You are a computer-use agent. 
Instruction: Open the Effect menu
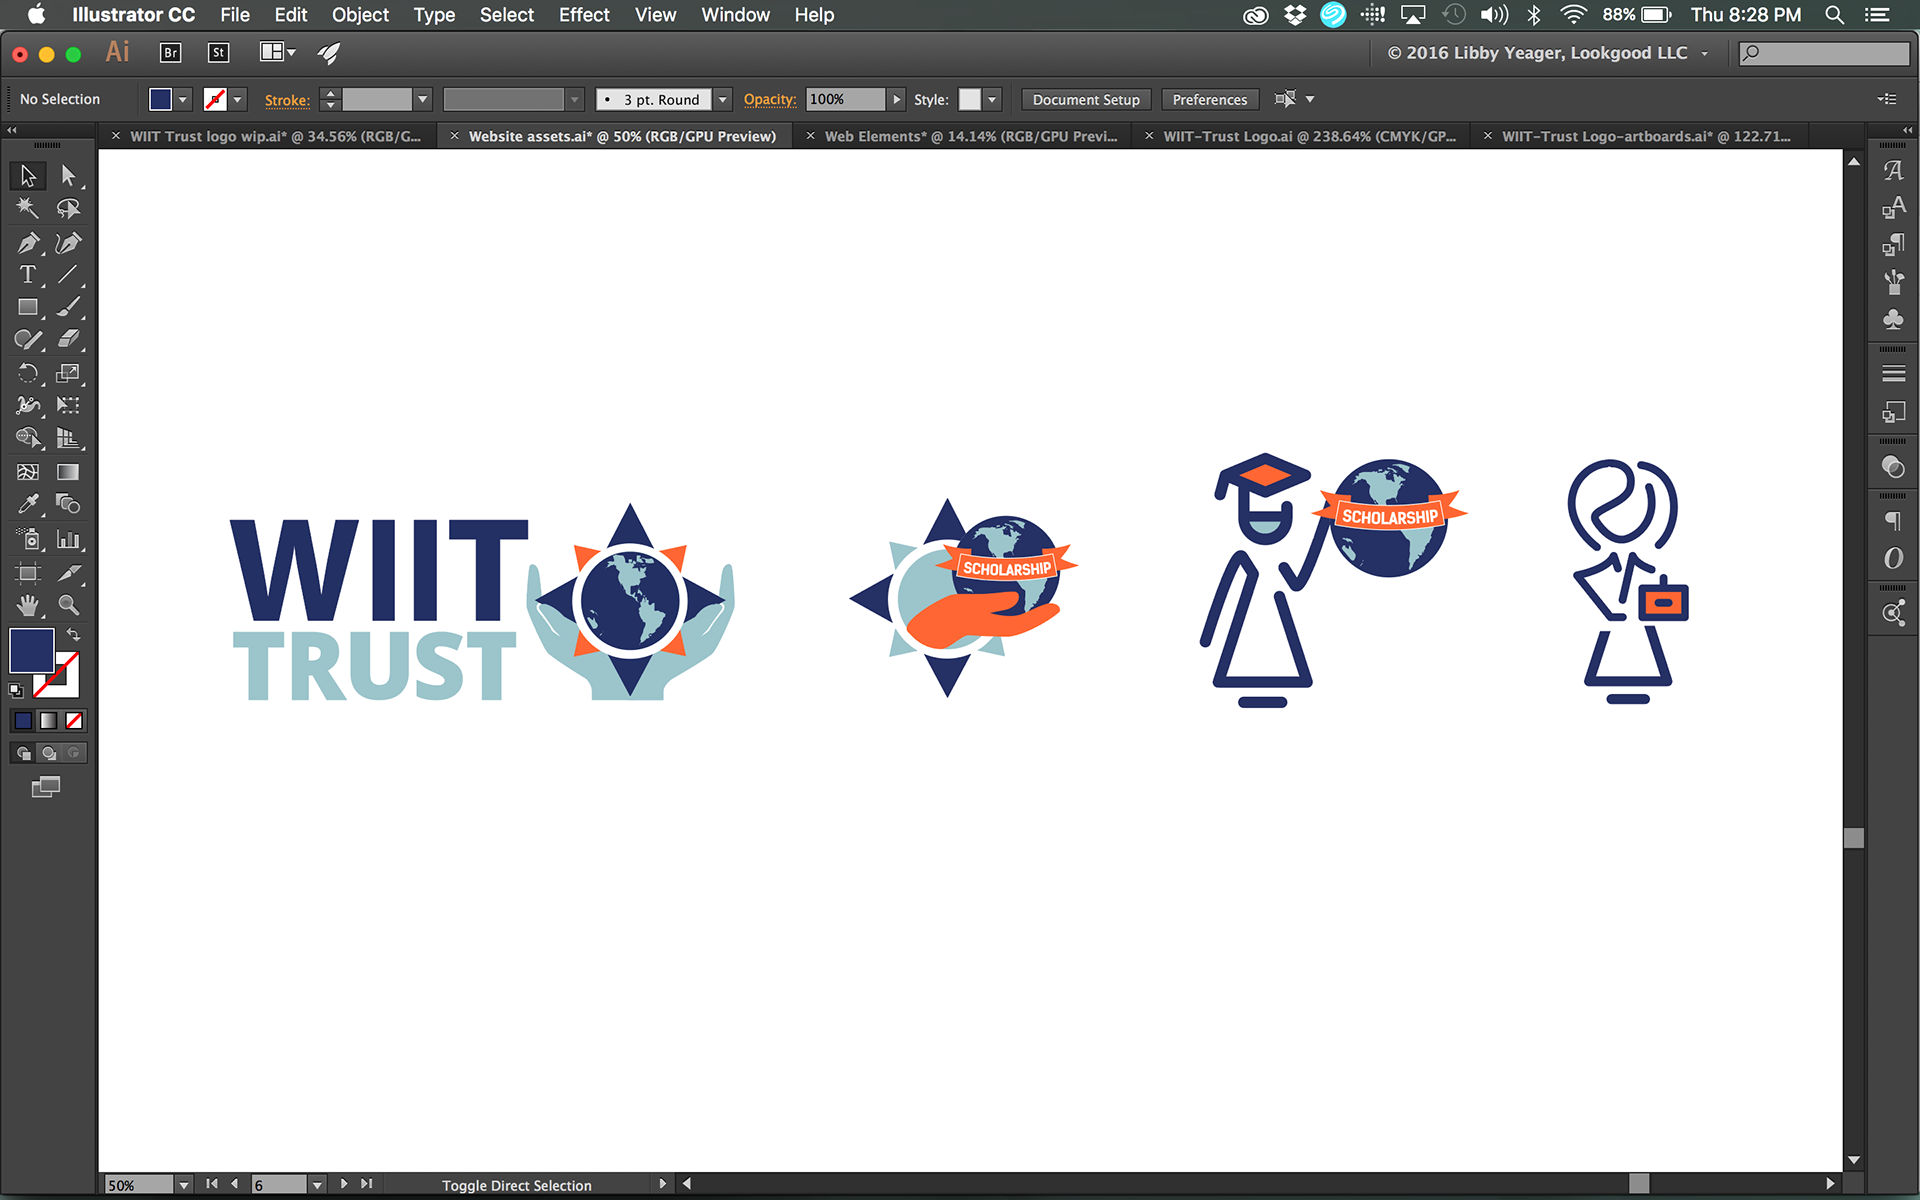pos(583,15)
